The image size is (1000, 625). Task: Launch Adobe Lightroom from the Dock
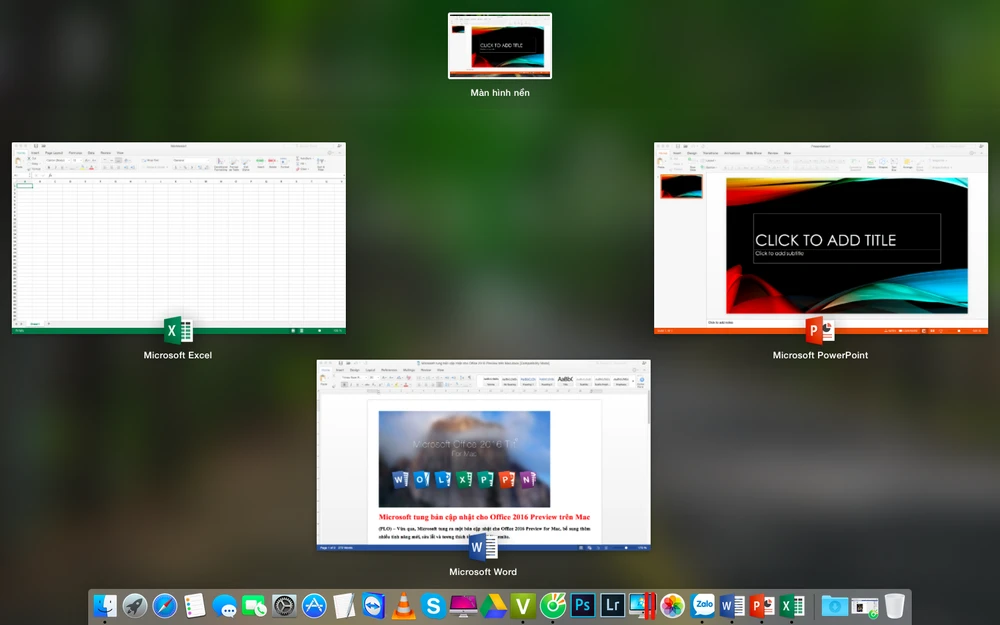tap(614, 605)
